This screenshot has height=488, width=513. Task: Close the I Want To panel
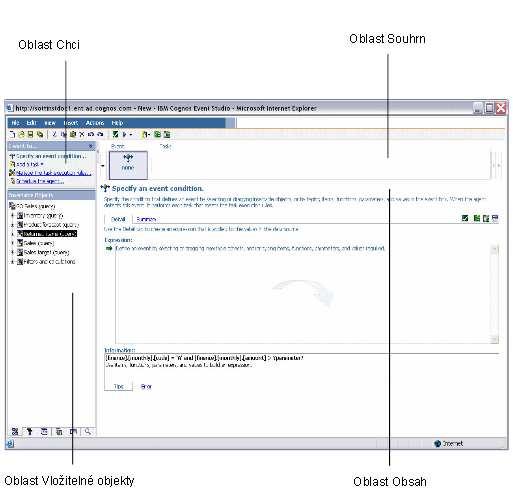(91, 146)
